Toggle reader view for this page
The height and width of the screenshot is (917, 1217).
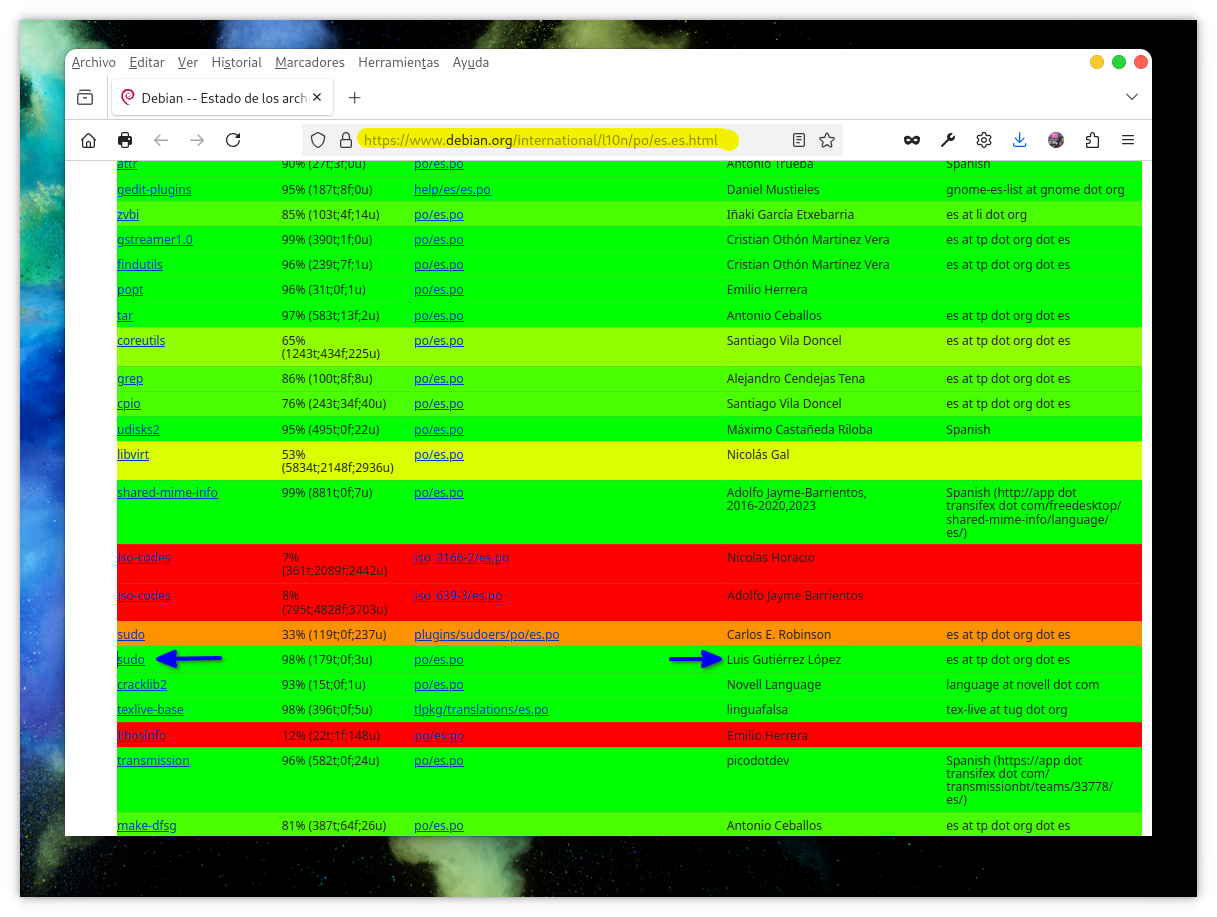pyautogui.click(x=799, y=140)
